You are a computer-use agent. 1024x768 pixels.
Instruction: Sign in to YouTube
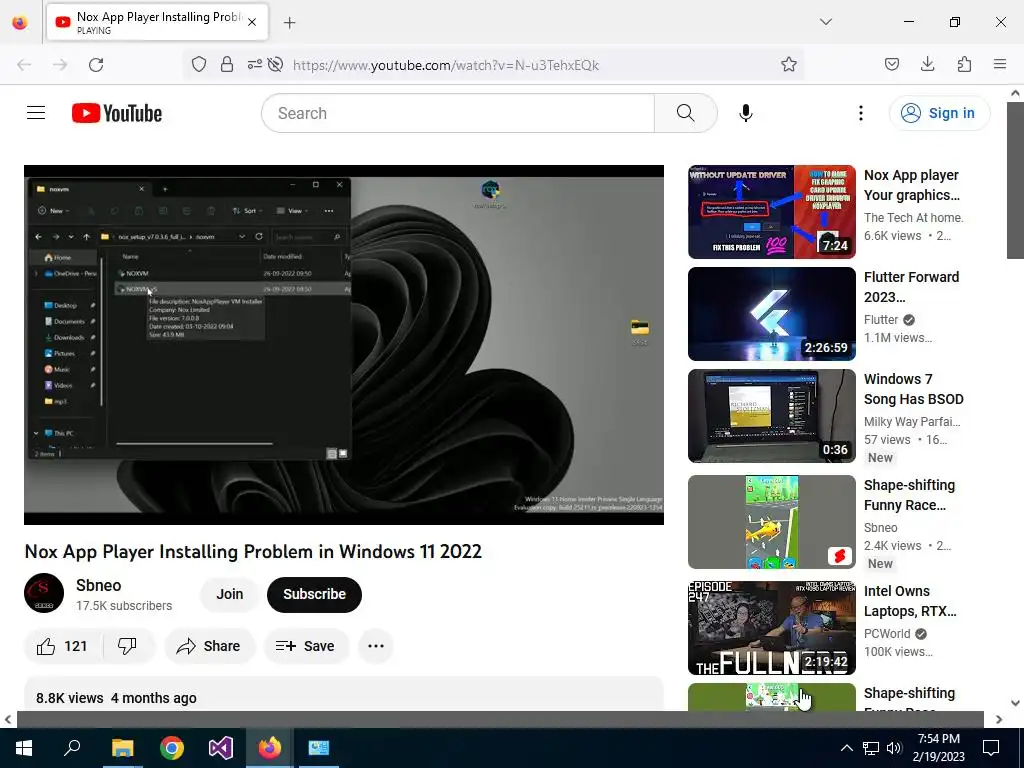coord(939,113)
